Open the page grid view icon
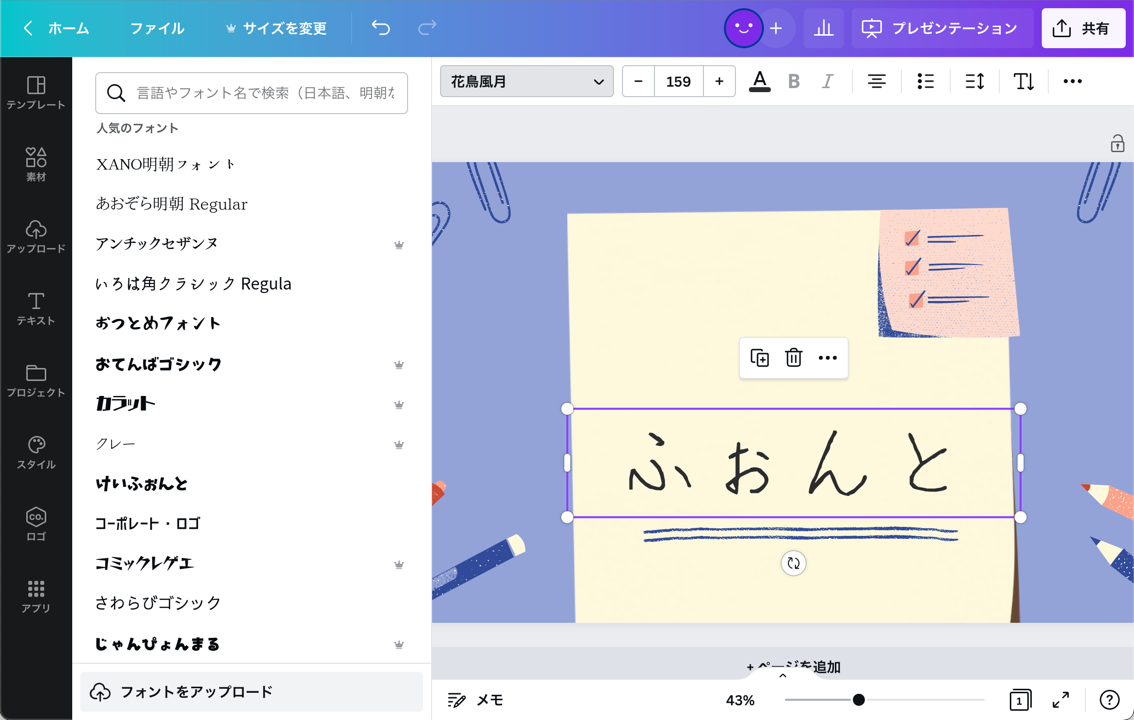 (1020, 700)
